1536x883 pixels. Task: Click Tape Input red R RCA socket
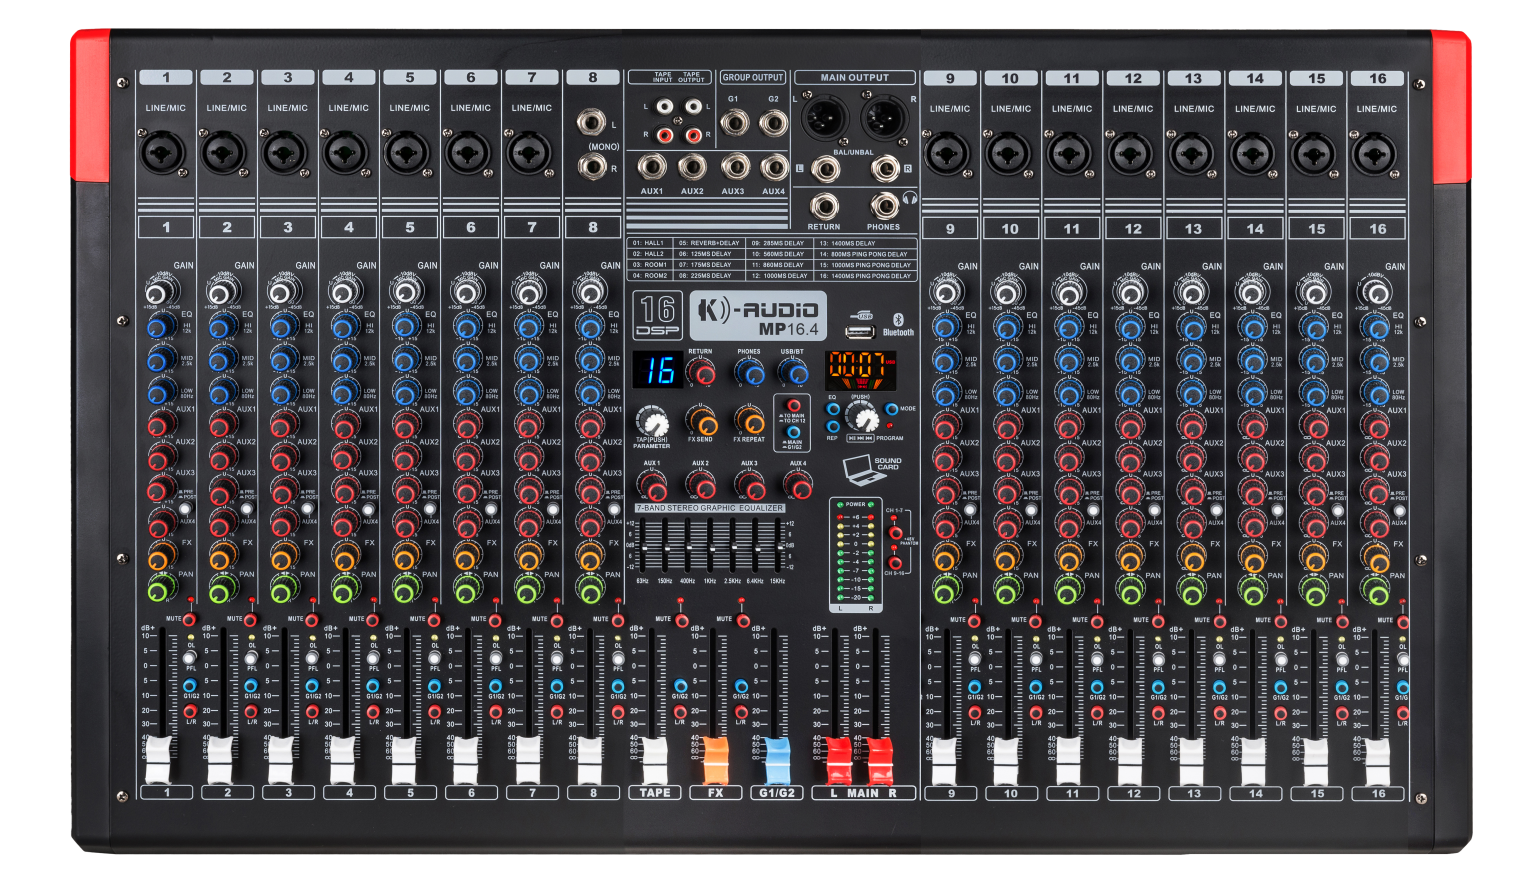(665, 134)
